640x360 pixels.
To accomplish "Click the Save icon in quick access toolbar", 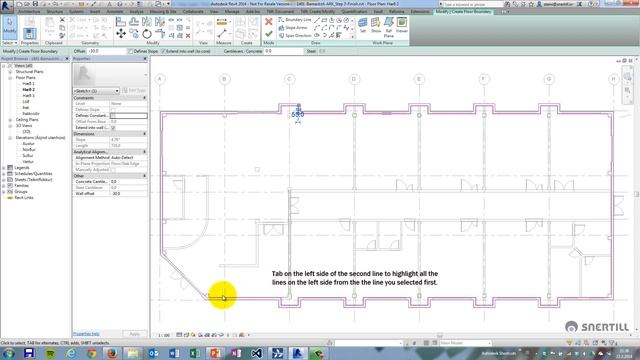I will tap(36, 4).
